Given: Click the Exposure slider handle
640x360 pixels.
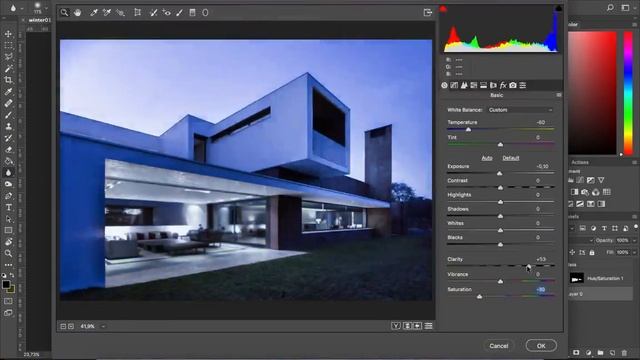Looking at the screenshot, I should [499, 173].
